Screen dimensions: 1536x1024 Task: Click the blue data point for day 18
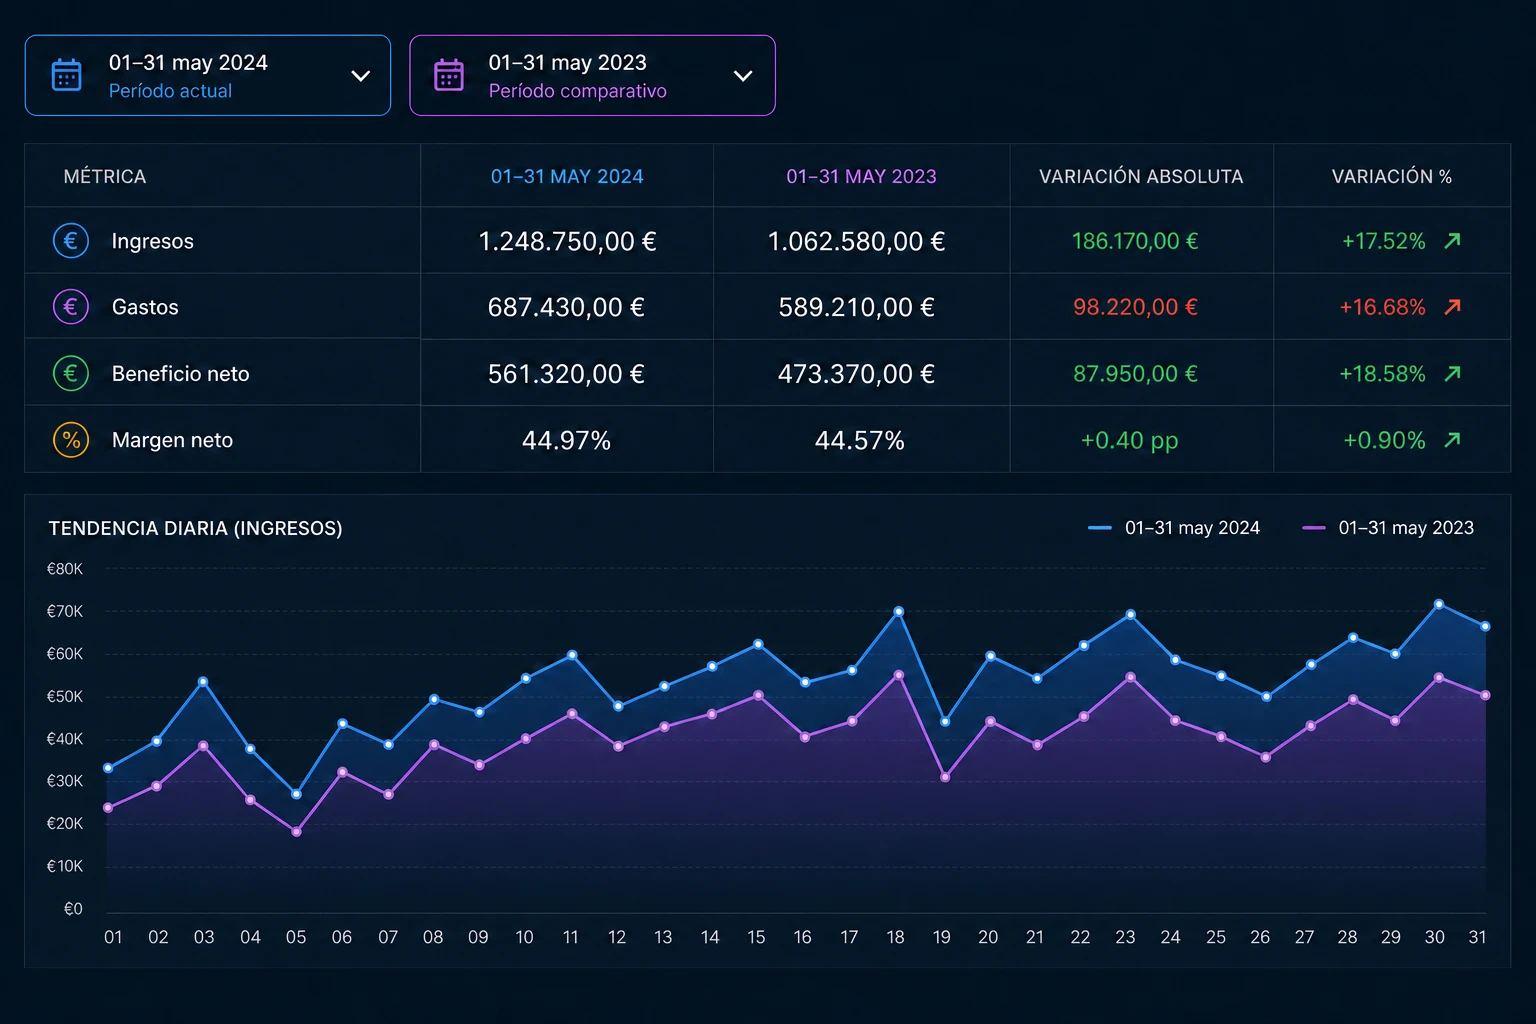[x=898, y=611]
